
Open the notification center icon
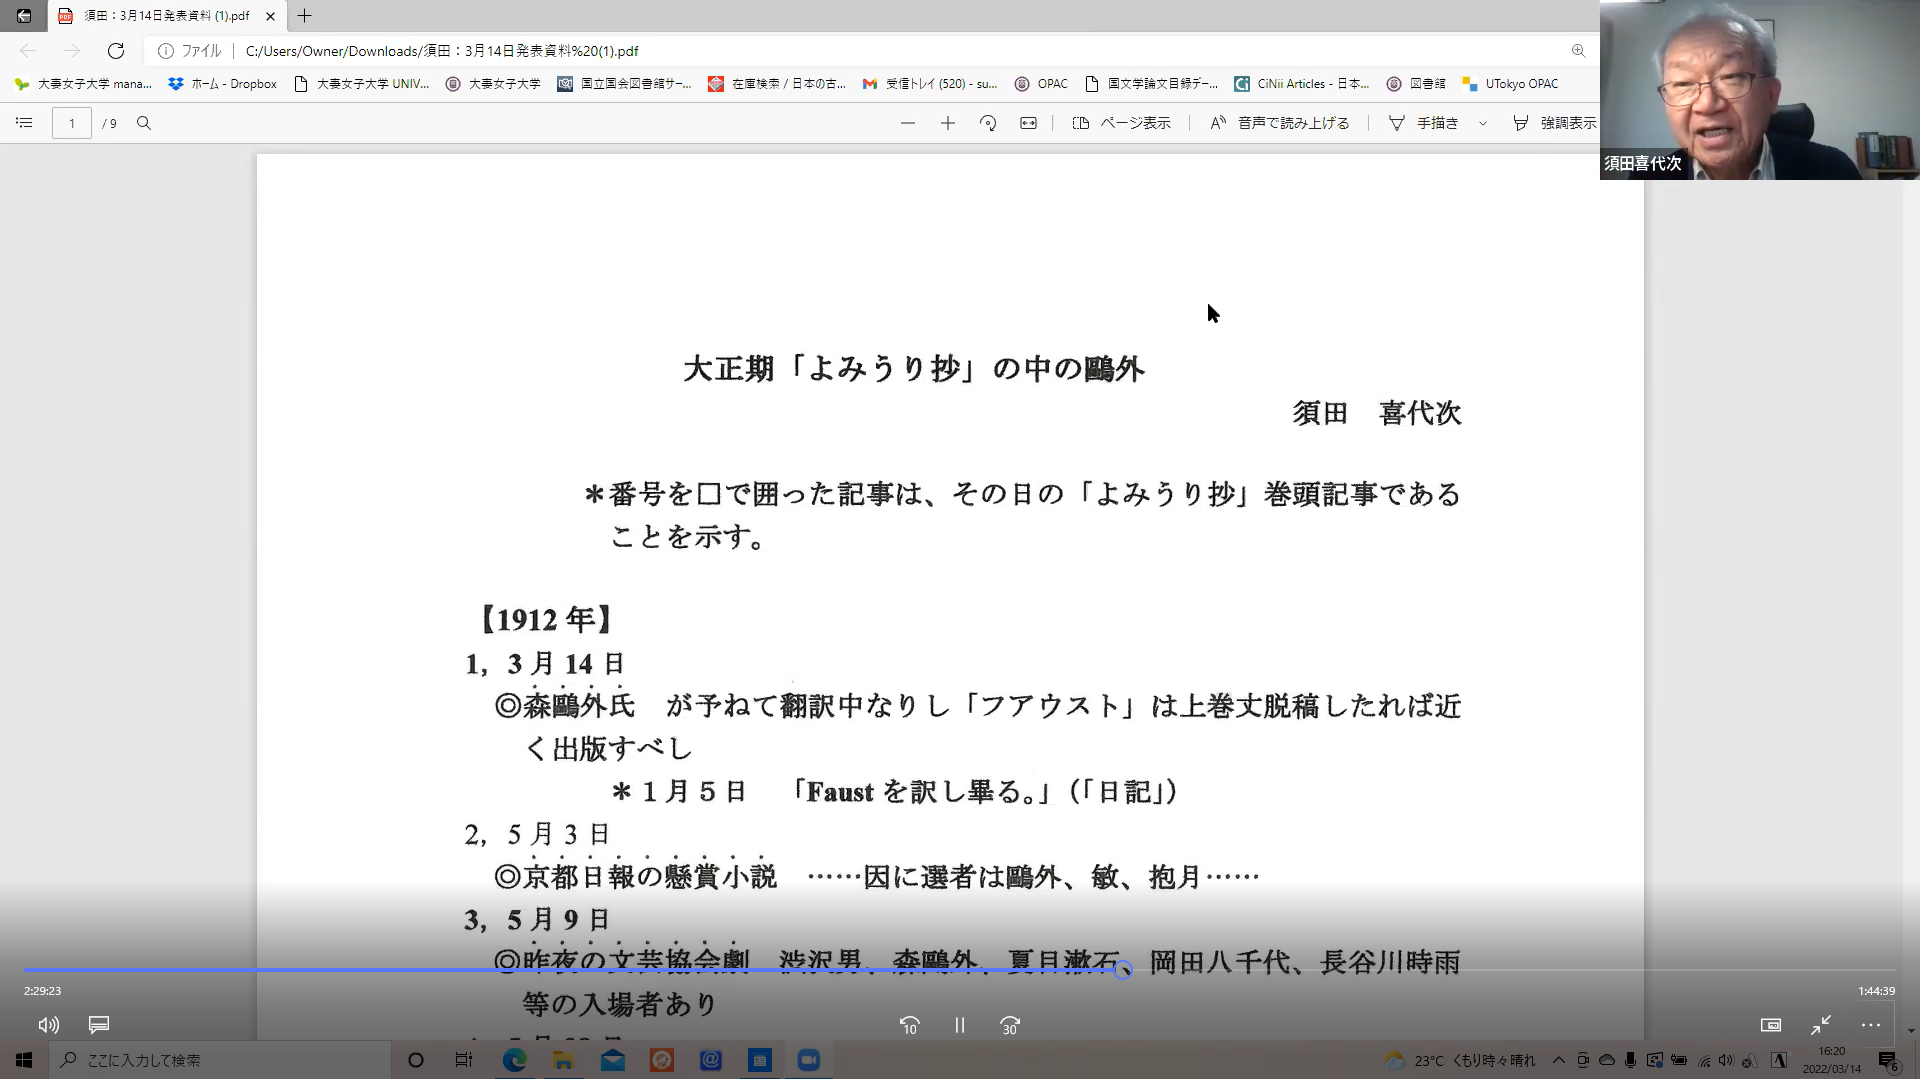[x=1888, y=1060]
